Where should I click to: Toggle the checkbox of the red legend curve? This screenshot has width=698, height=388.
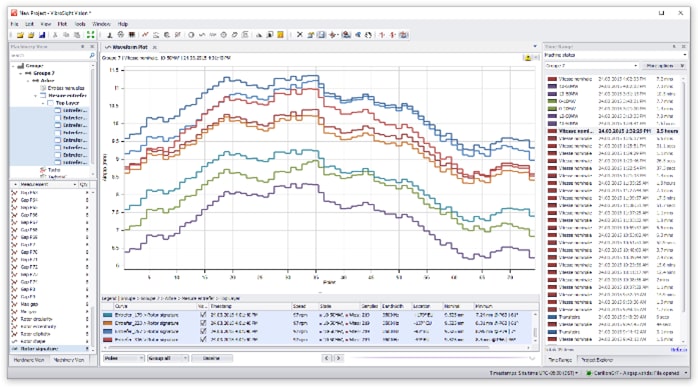(x=203, y=340)
